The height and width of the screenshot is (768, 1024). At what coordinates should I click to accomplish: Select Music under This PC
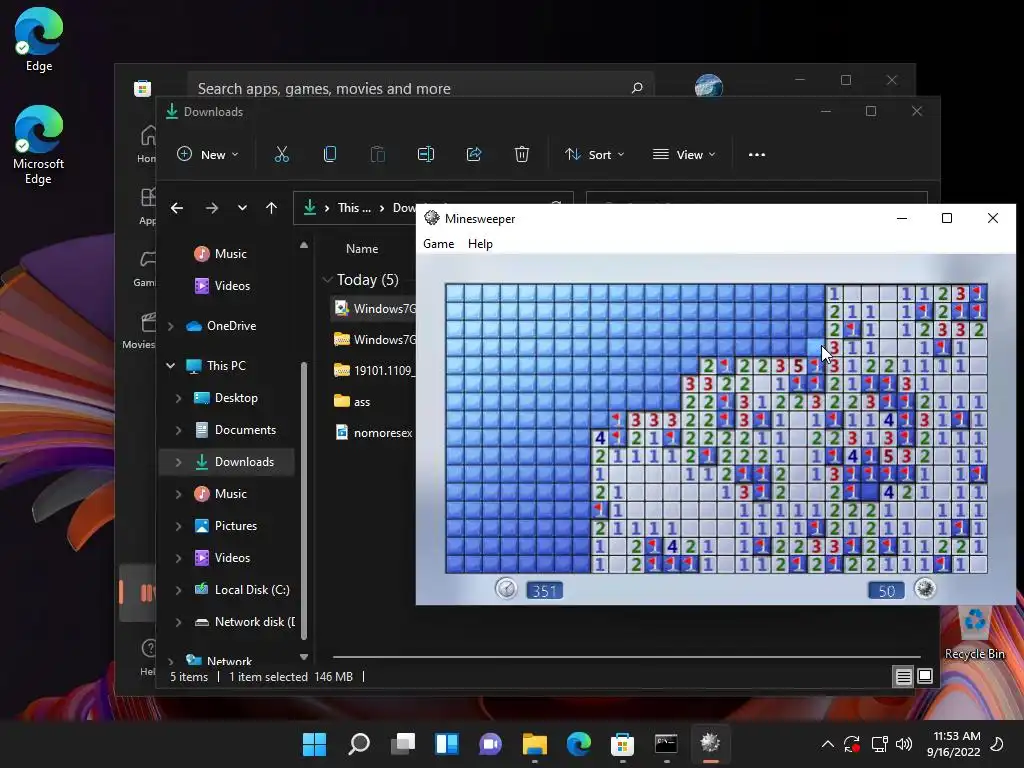[220, 494]
